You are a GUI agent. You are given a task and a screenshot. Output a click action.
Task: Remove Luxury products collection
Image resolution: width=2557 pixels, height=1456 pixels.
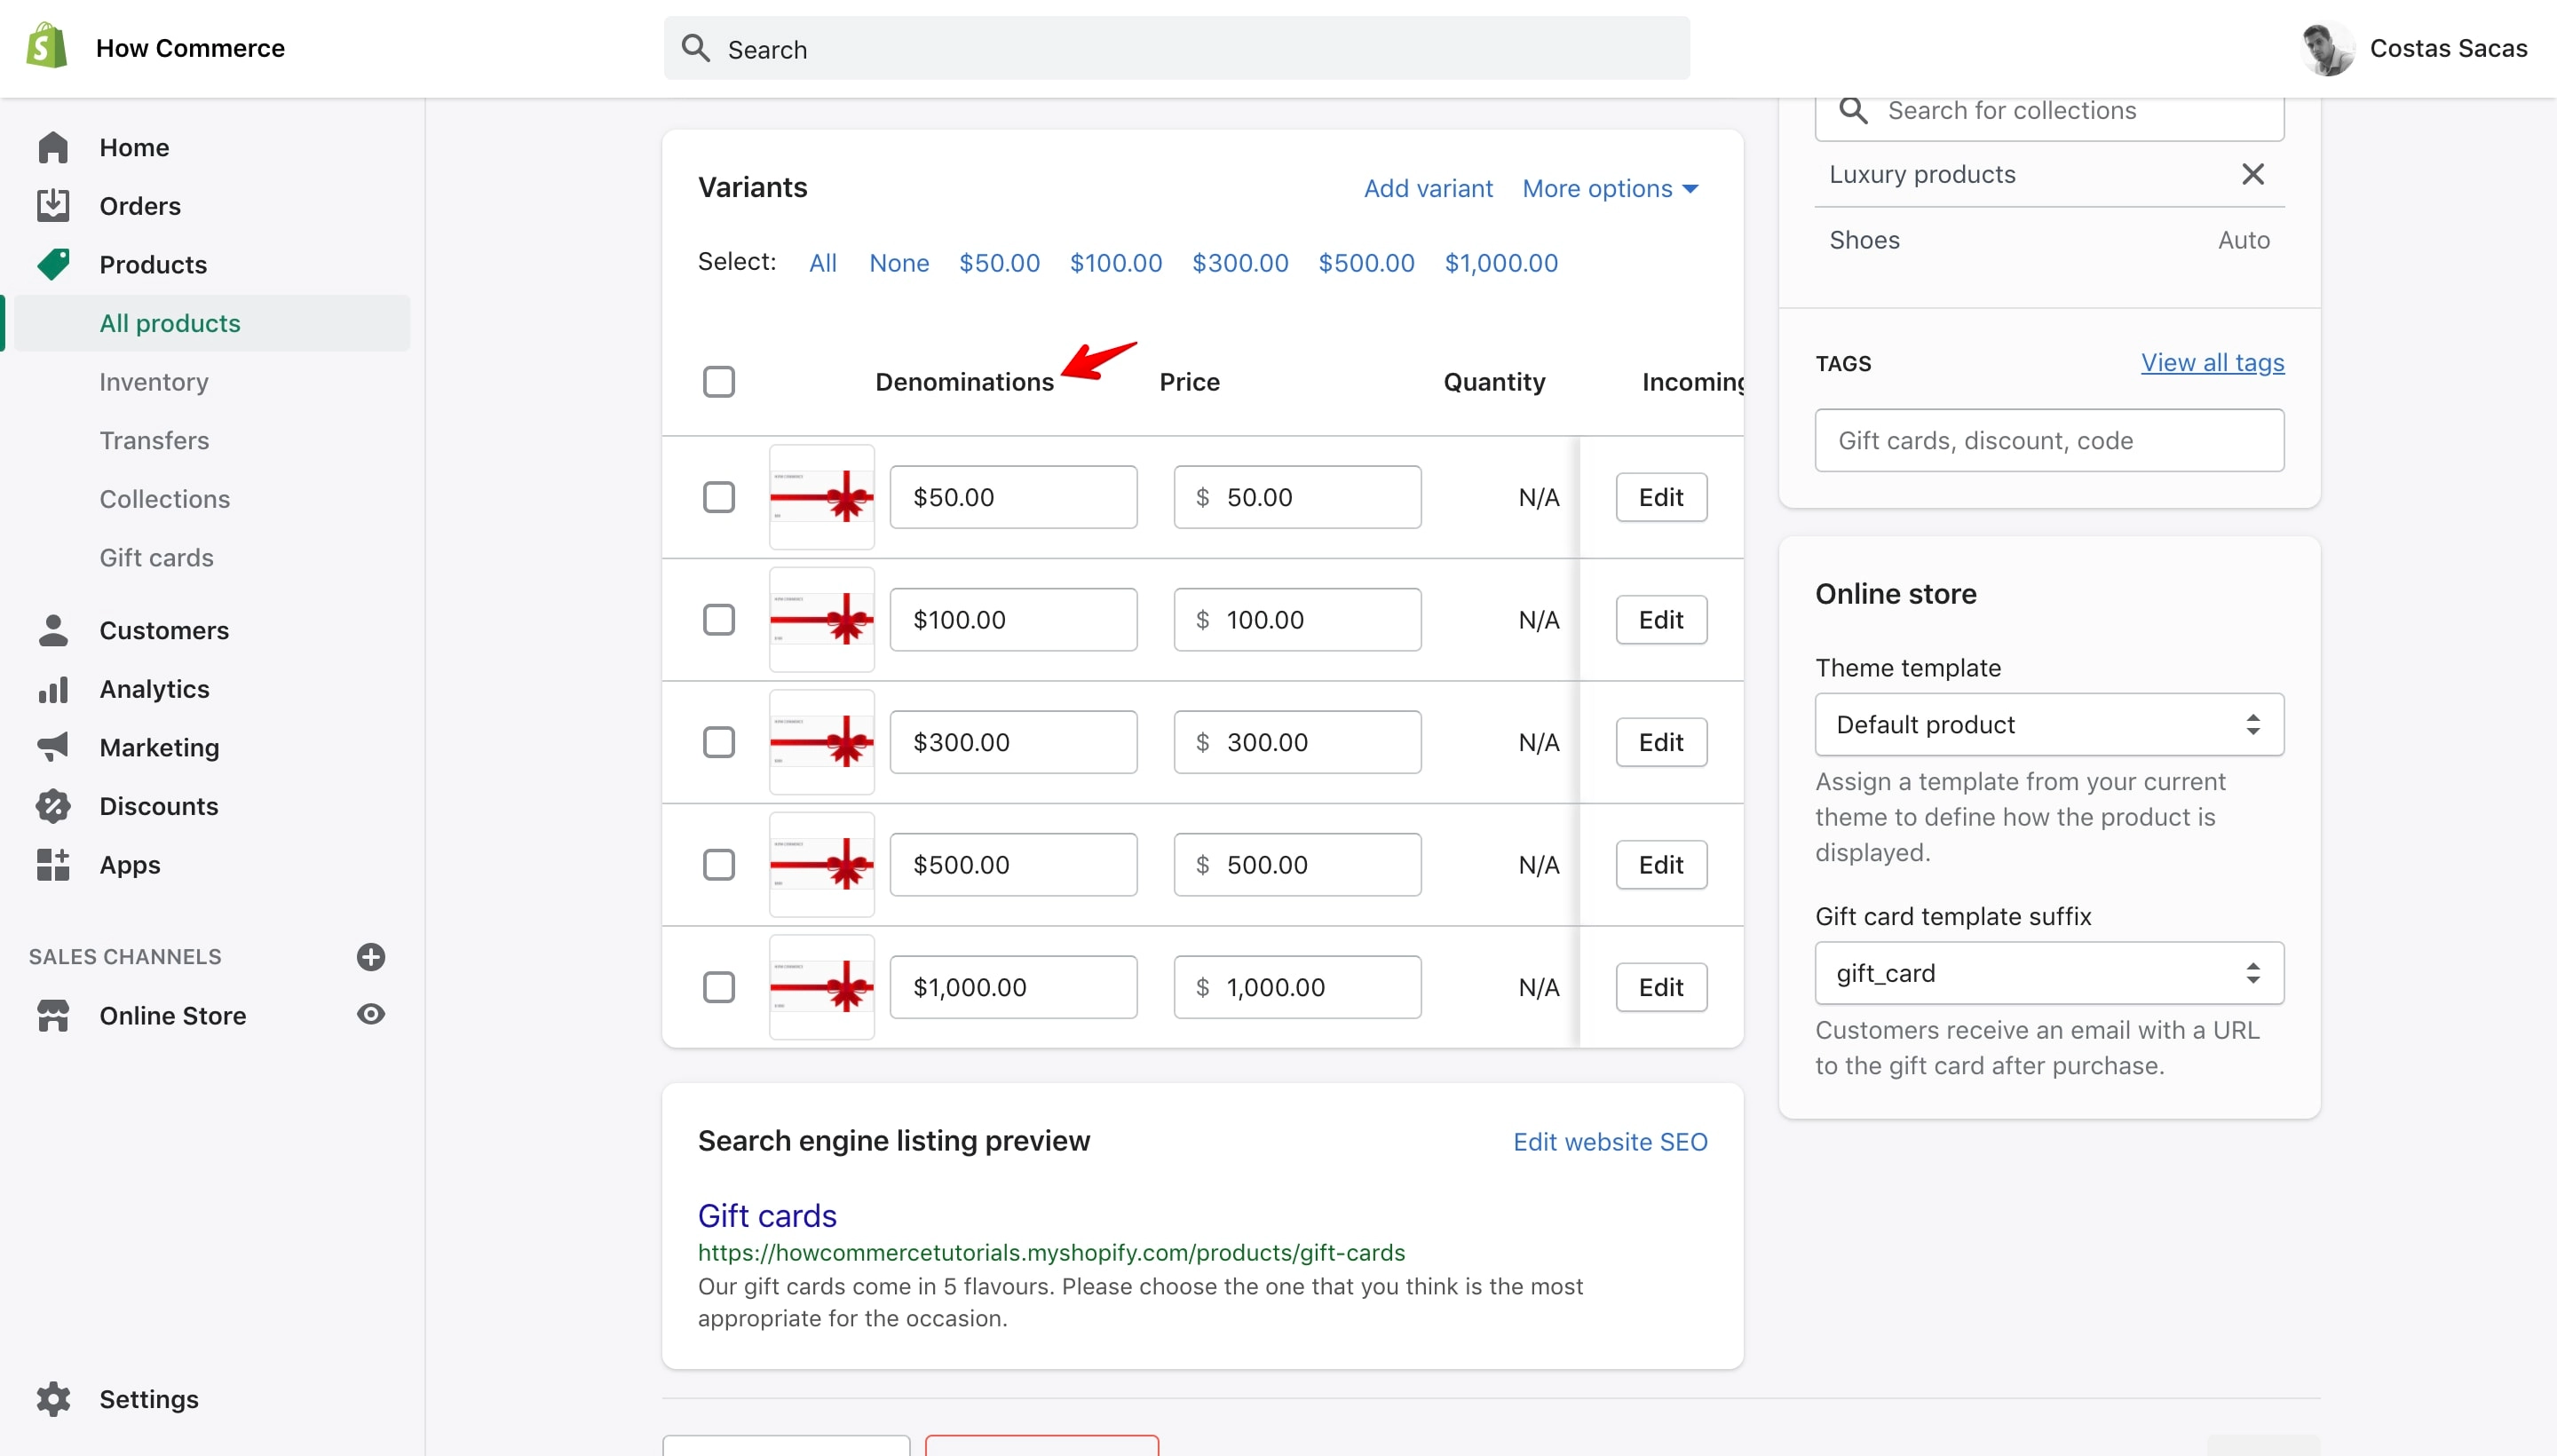click(2253, 174)
